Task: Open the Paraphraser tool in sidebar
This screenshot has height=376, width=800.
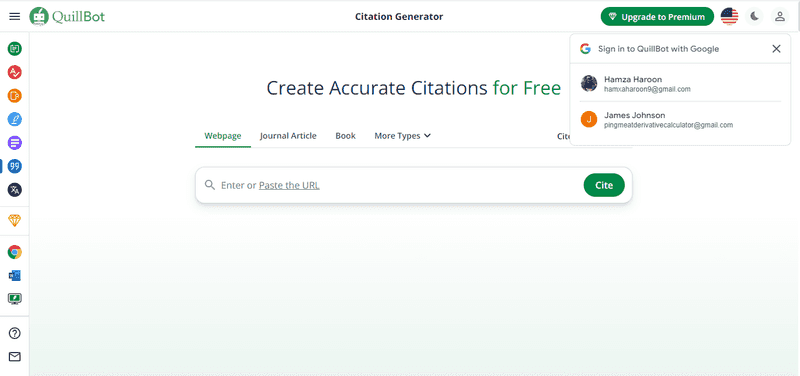Action: [15, 49]
